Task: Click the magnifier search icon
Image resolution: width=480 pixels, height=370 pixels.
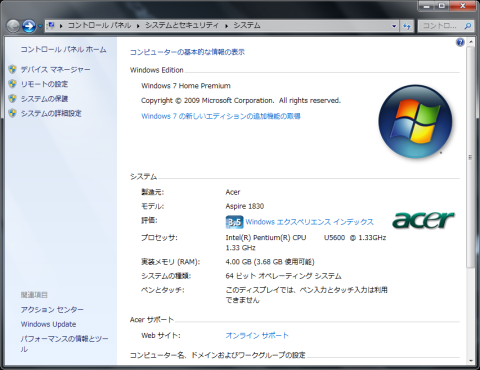Action: [x=468, y=26]
